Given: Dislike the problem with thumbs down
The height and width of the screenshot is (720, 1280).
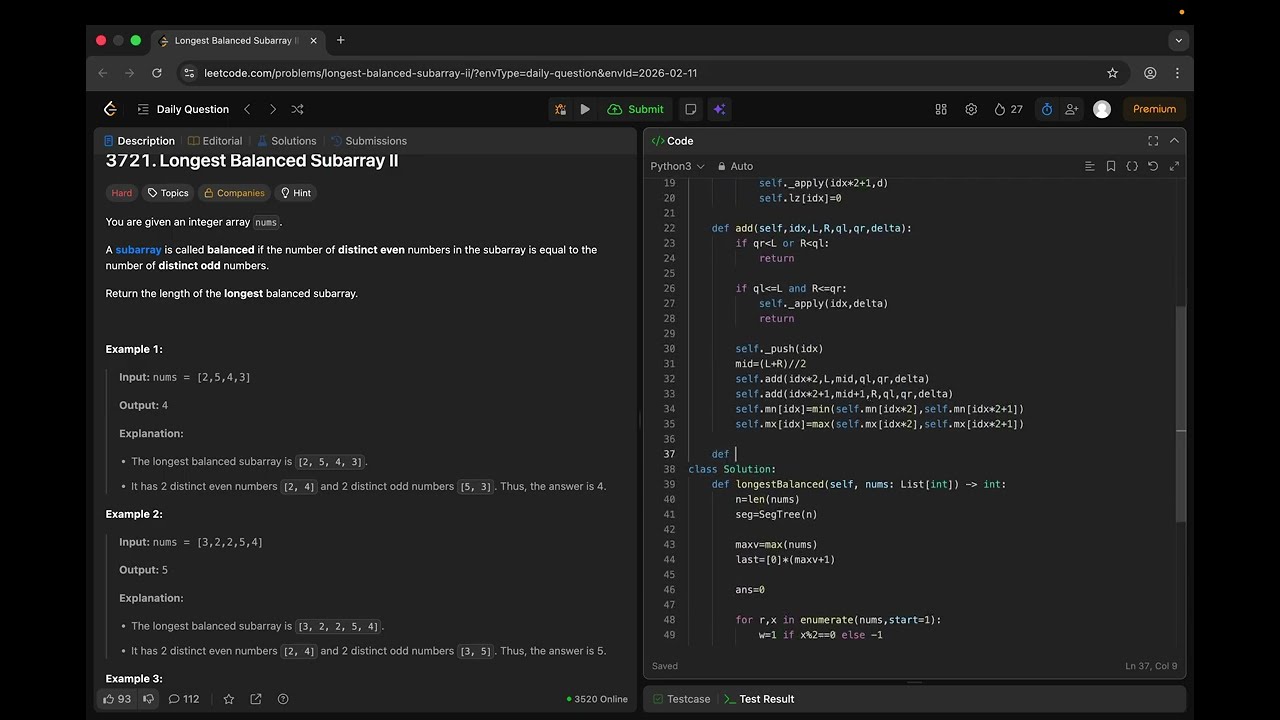Looking at the screenshot, I should pyautogui.click(x=149, y=699).
